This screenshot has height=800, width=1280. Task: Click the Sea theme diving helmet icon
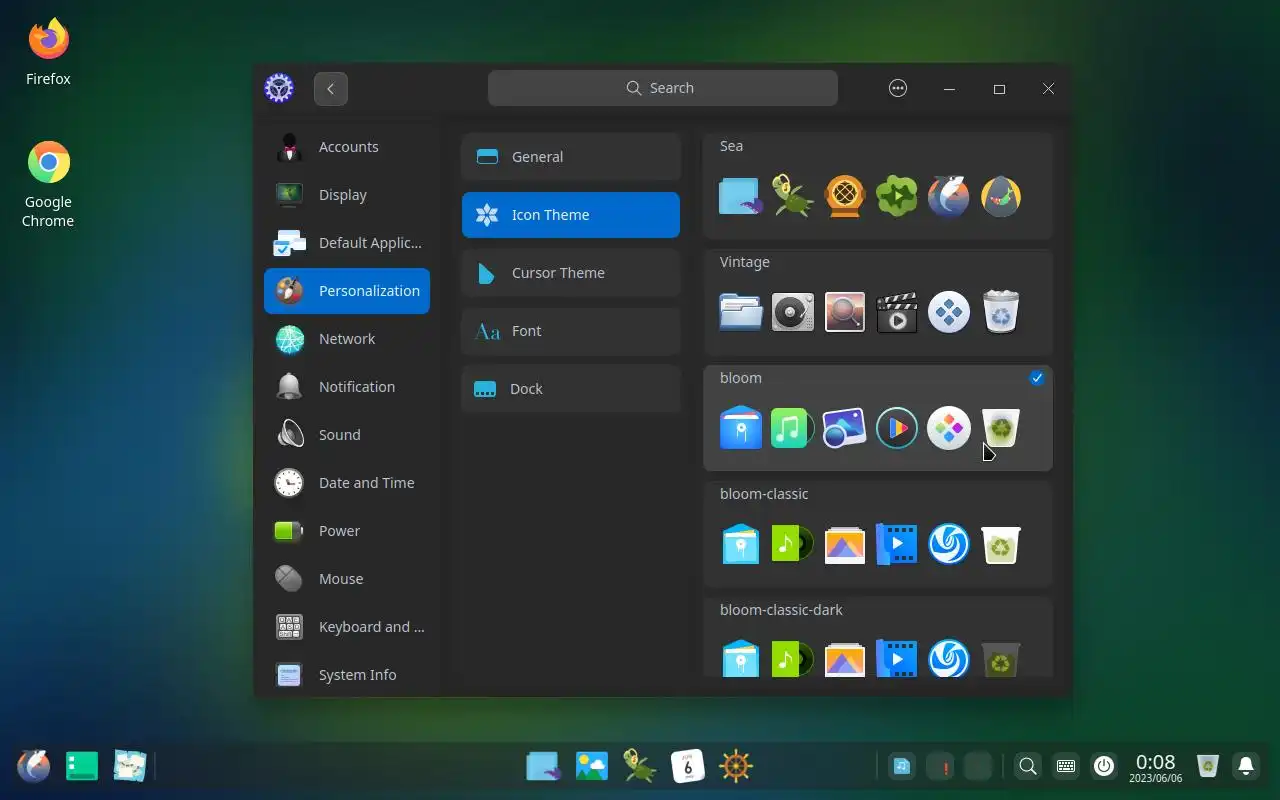pyautogui.click(x=845, y=196)
